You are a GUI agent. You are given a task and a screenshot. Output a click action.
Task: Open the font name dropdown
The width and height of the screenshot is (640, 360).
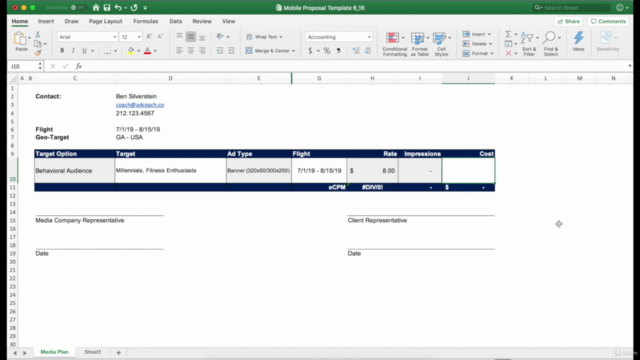tap(115, 37)
